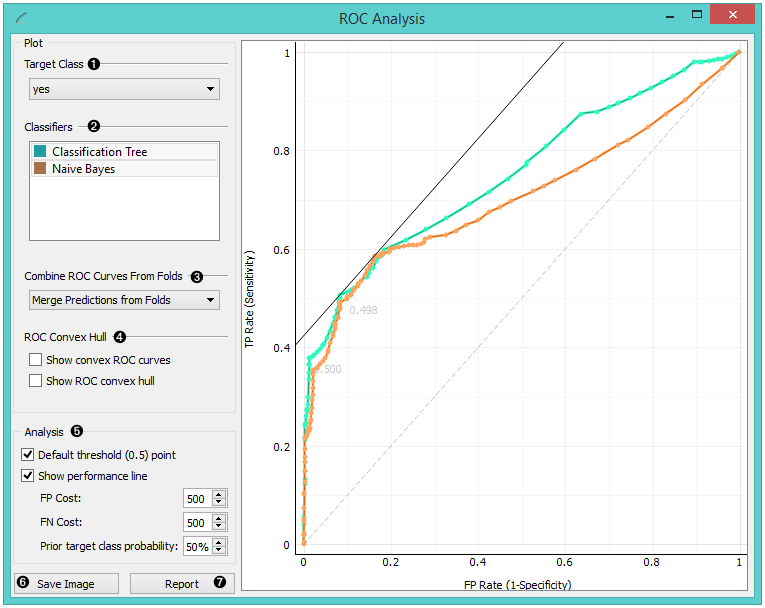
Task: Open the Target Class dropdown
Action: click(x=124, y=89)
